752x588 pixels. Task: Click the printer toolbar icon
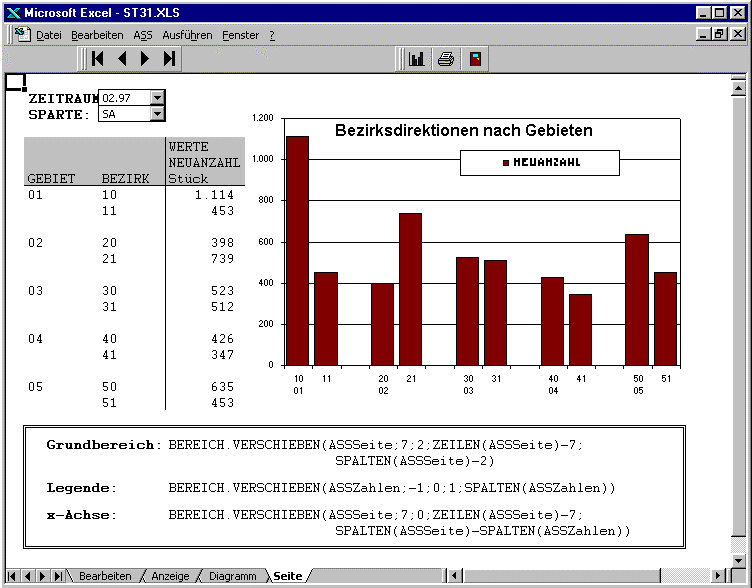tap(446, 59)
